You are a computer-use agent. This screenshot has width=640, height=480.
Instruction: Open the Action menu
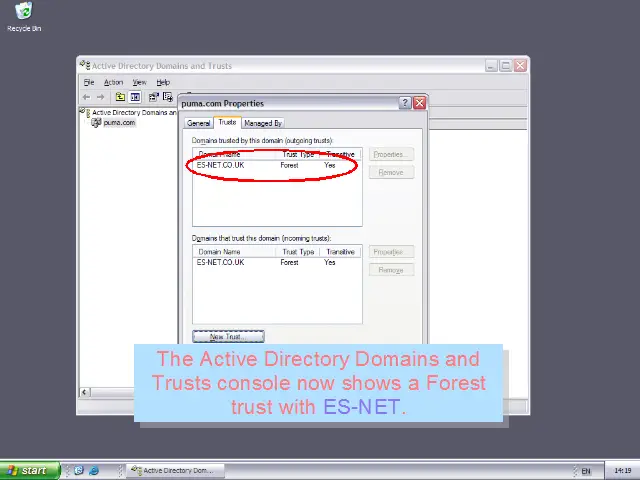113,82
